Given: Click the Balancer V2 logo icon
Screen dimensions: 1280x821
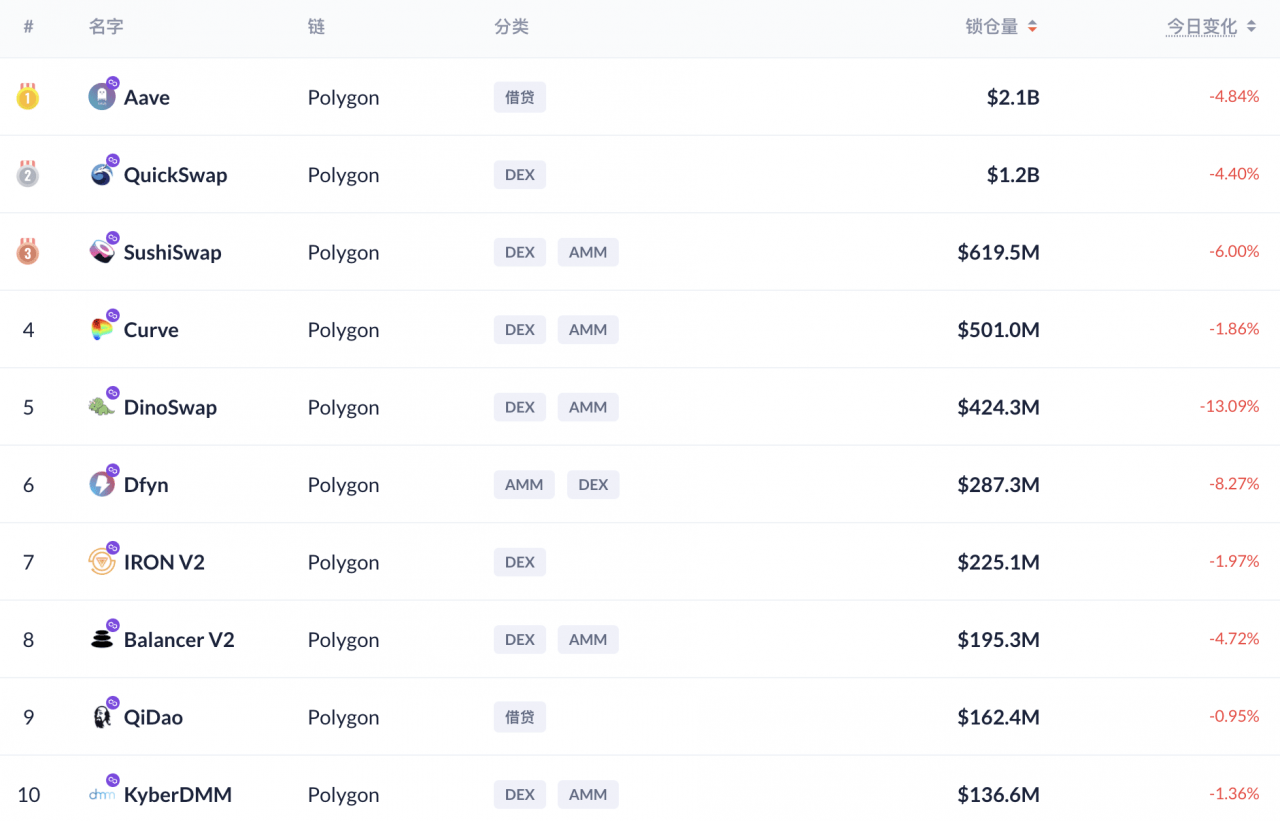Looking at the screenshot, I should [x=102, y=640].
